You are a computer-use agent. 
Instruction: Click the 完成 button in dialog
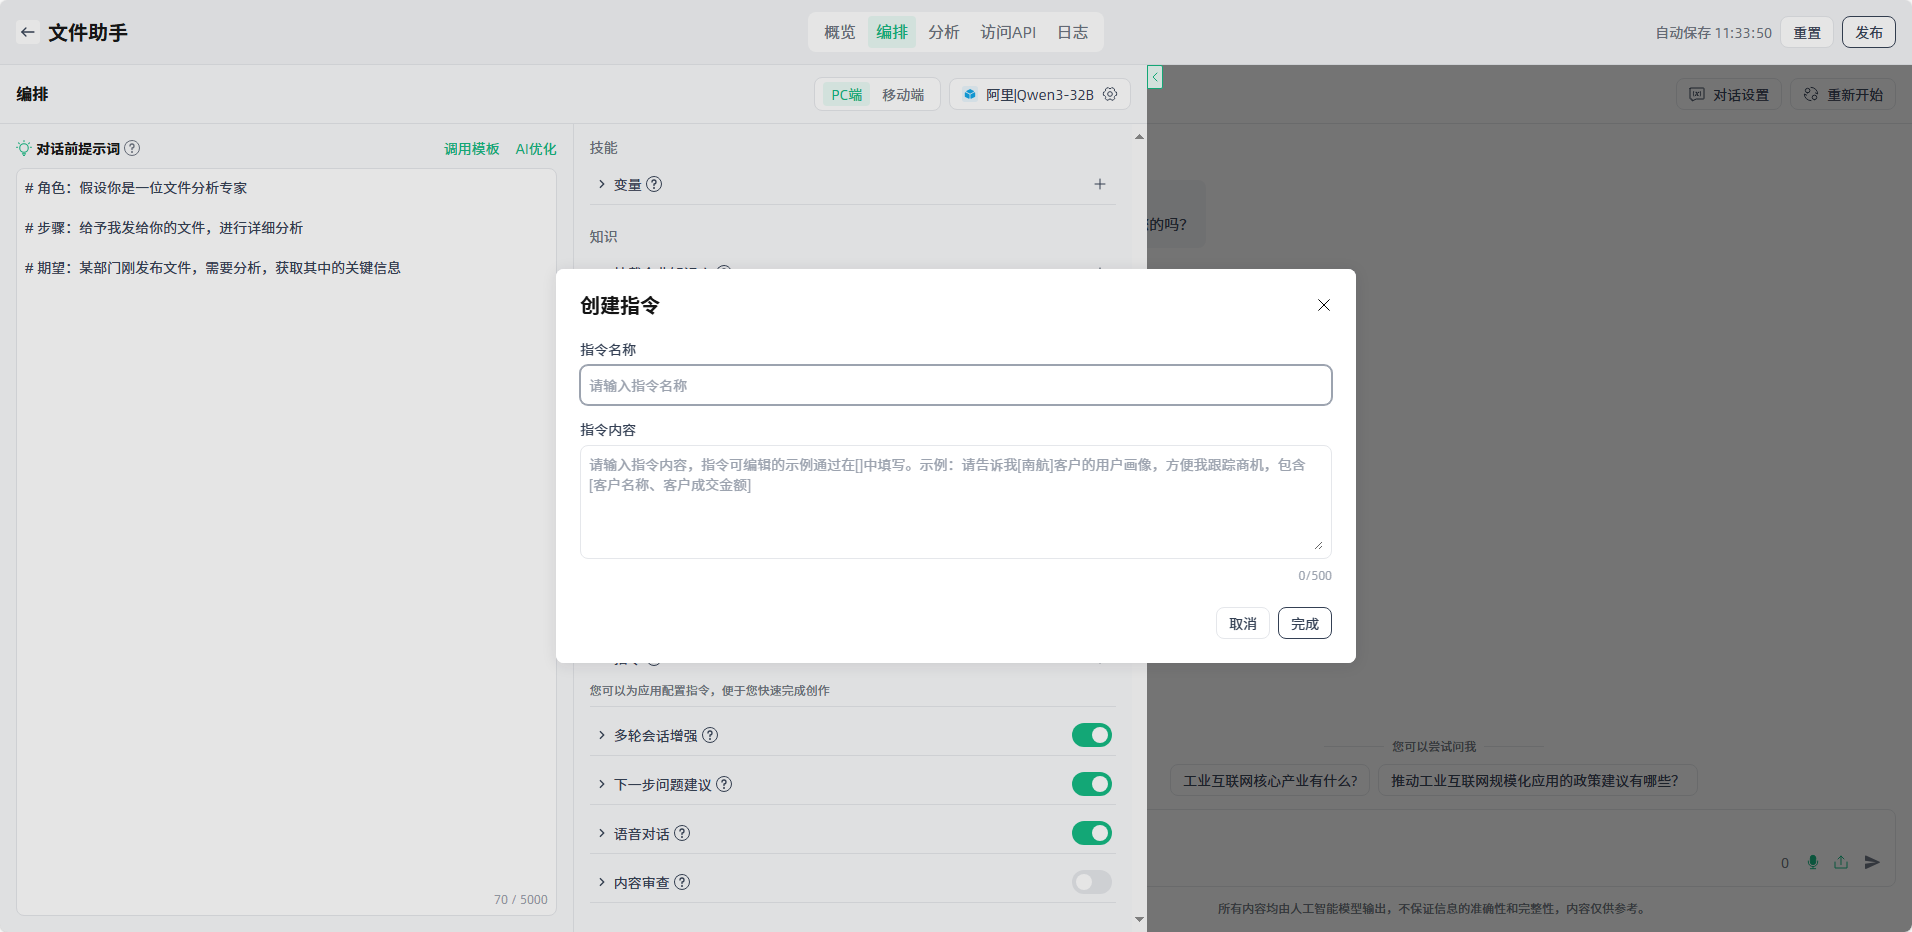1304,623
